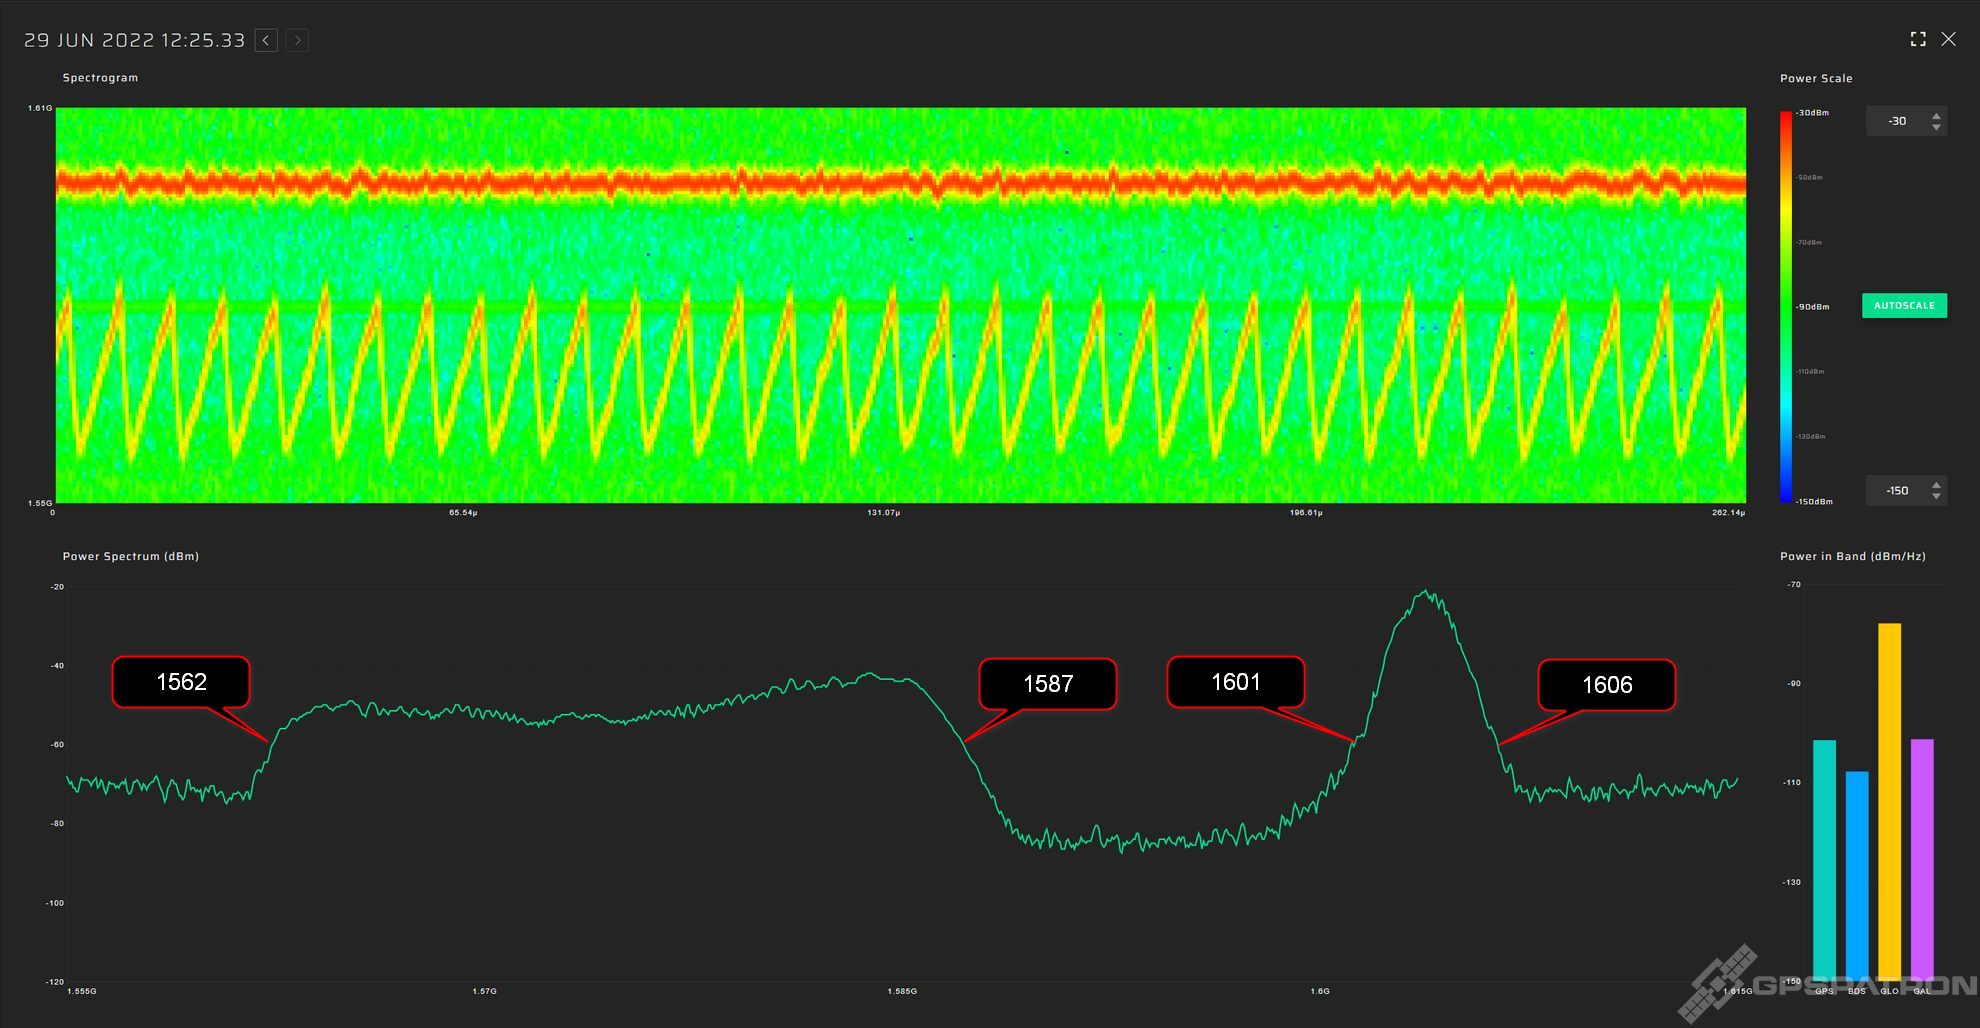Click the Power in Band (dBm/Hz) heading

coord(1853,556)
